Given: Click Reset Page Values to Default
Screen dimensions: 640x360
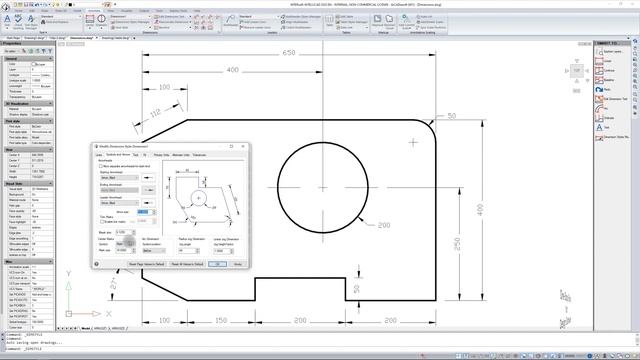Looking at the screenshot, I should coord(147,264).
